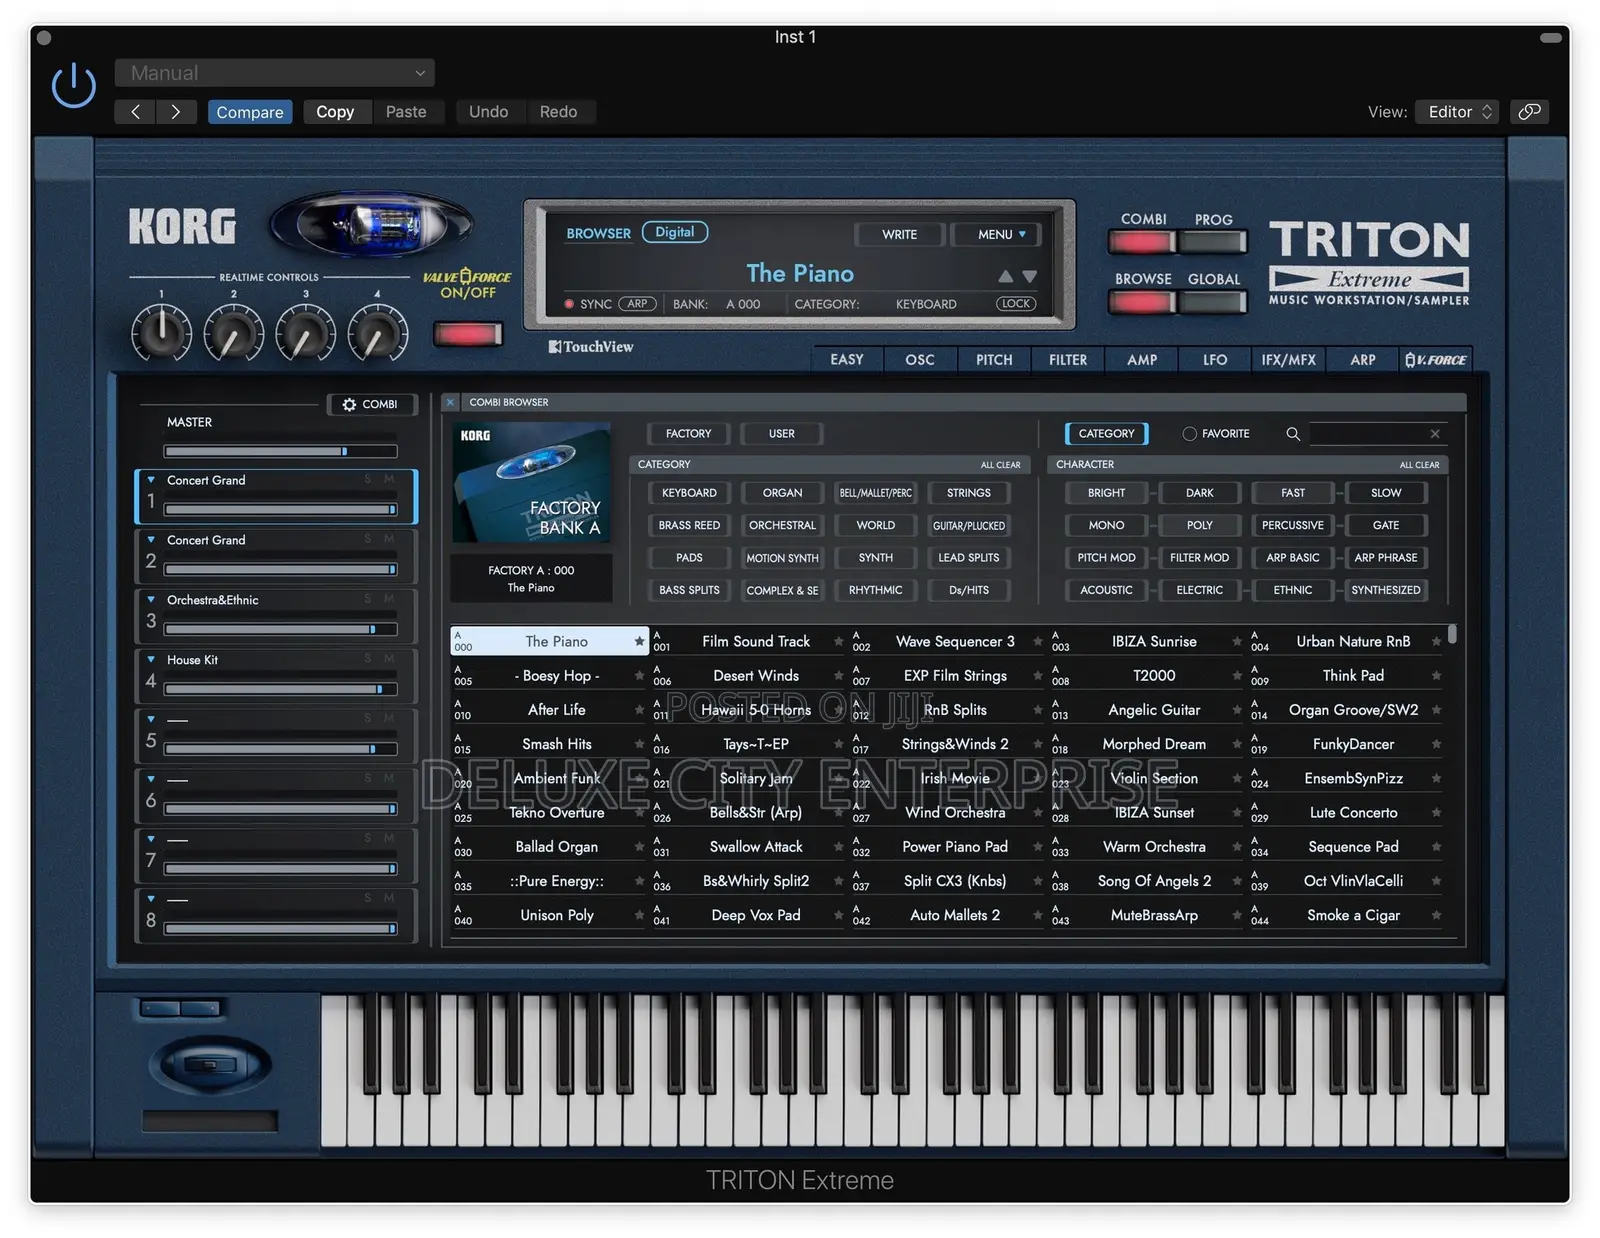
Task: Toggle the Compare button
Action: 250,112
